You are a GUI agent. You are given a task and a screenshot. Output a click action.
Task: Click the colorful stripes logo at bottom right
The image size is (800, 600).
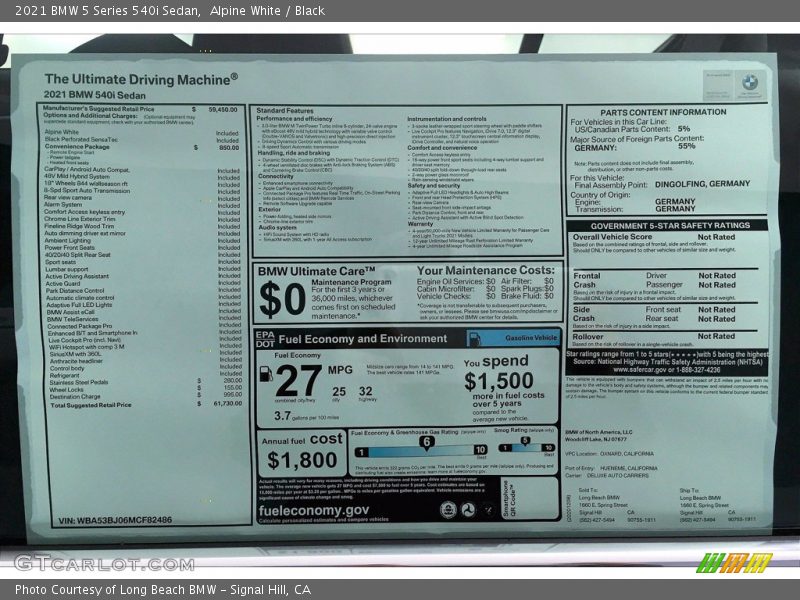[734, 563]
